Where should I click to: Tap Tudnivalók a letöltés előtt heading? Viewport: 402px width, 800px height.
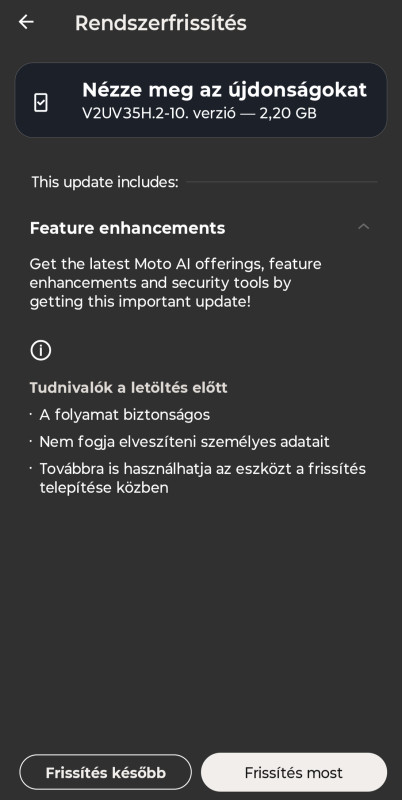129,388
